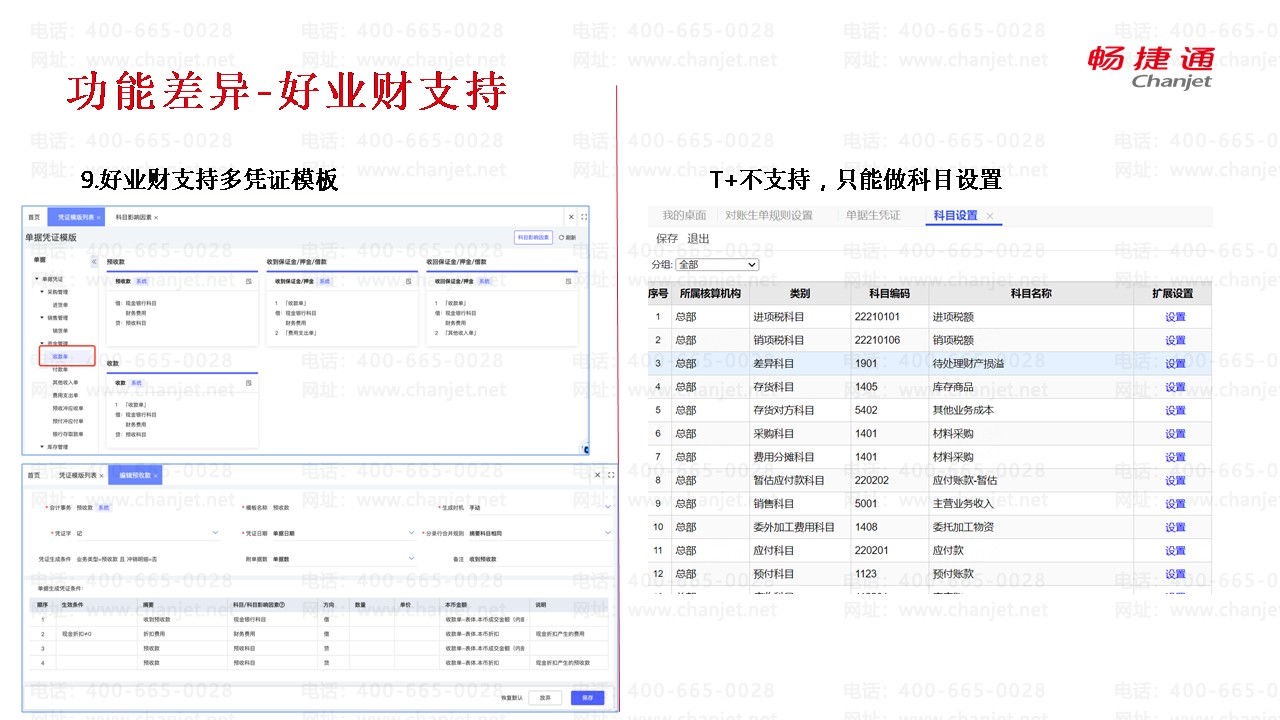Switch to the 对账生单规则设置 tab

click(x=769, y=216)
